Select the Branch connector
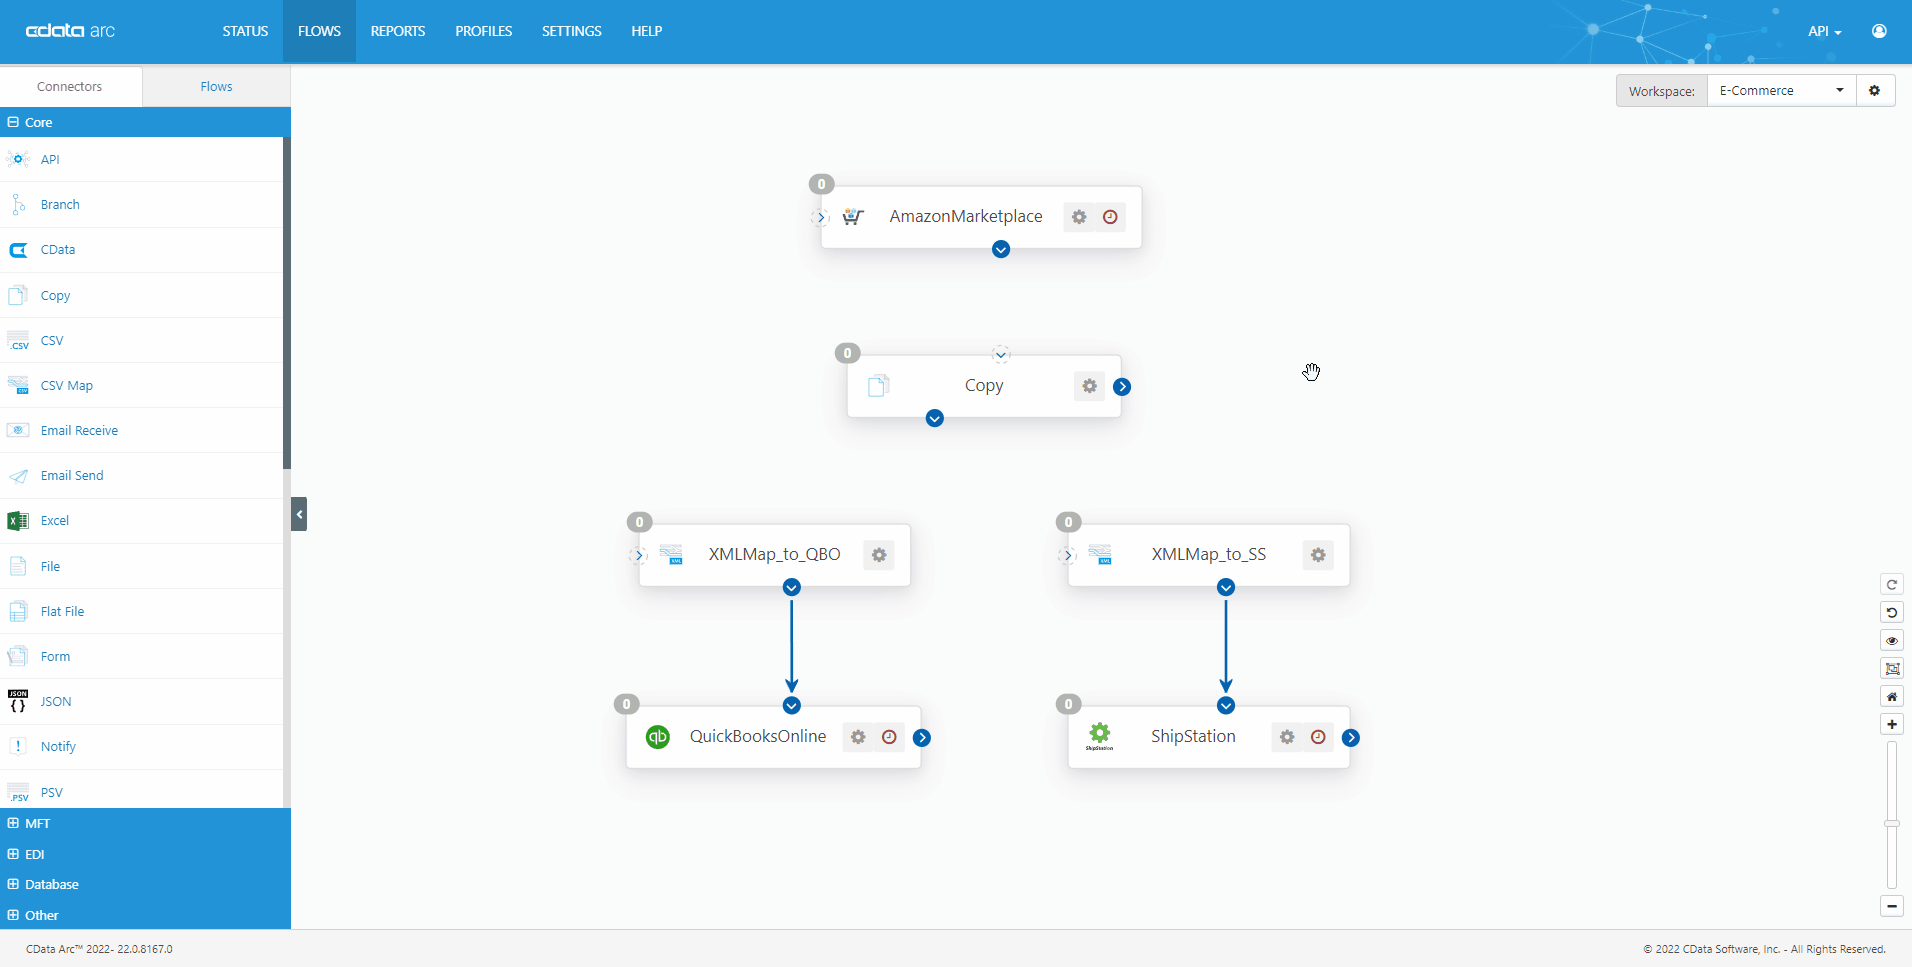The height and width of the screenshot is (967, 1912). click(141, 205)
